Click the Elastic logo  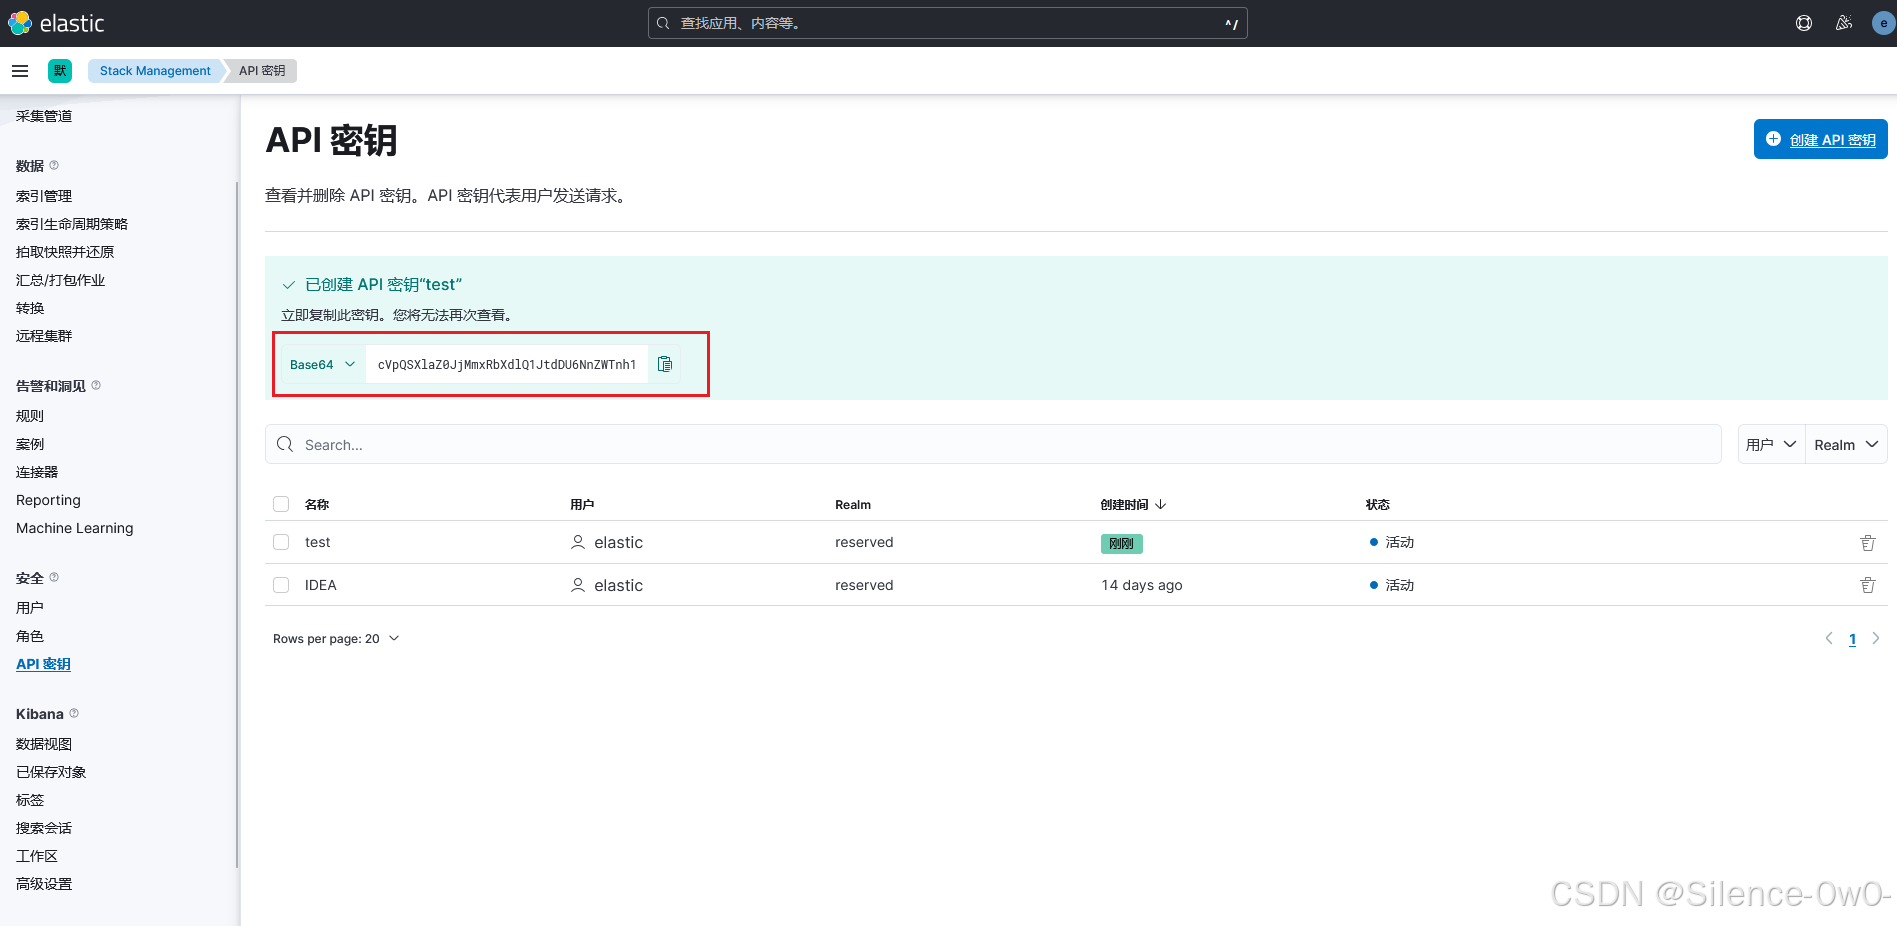coord(56,23)
